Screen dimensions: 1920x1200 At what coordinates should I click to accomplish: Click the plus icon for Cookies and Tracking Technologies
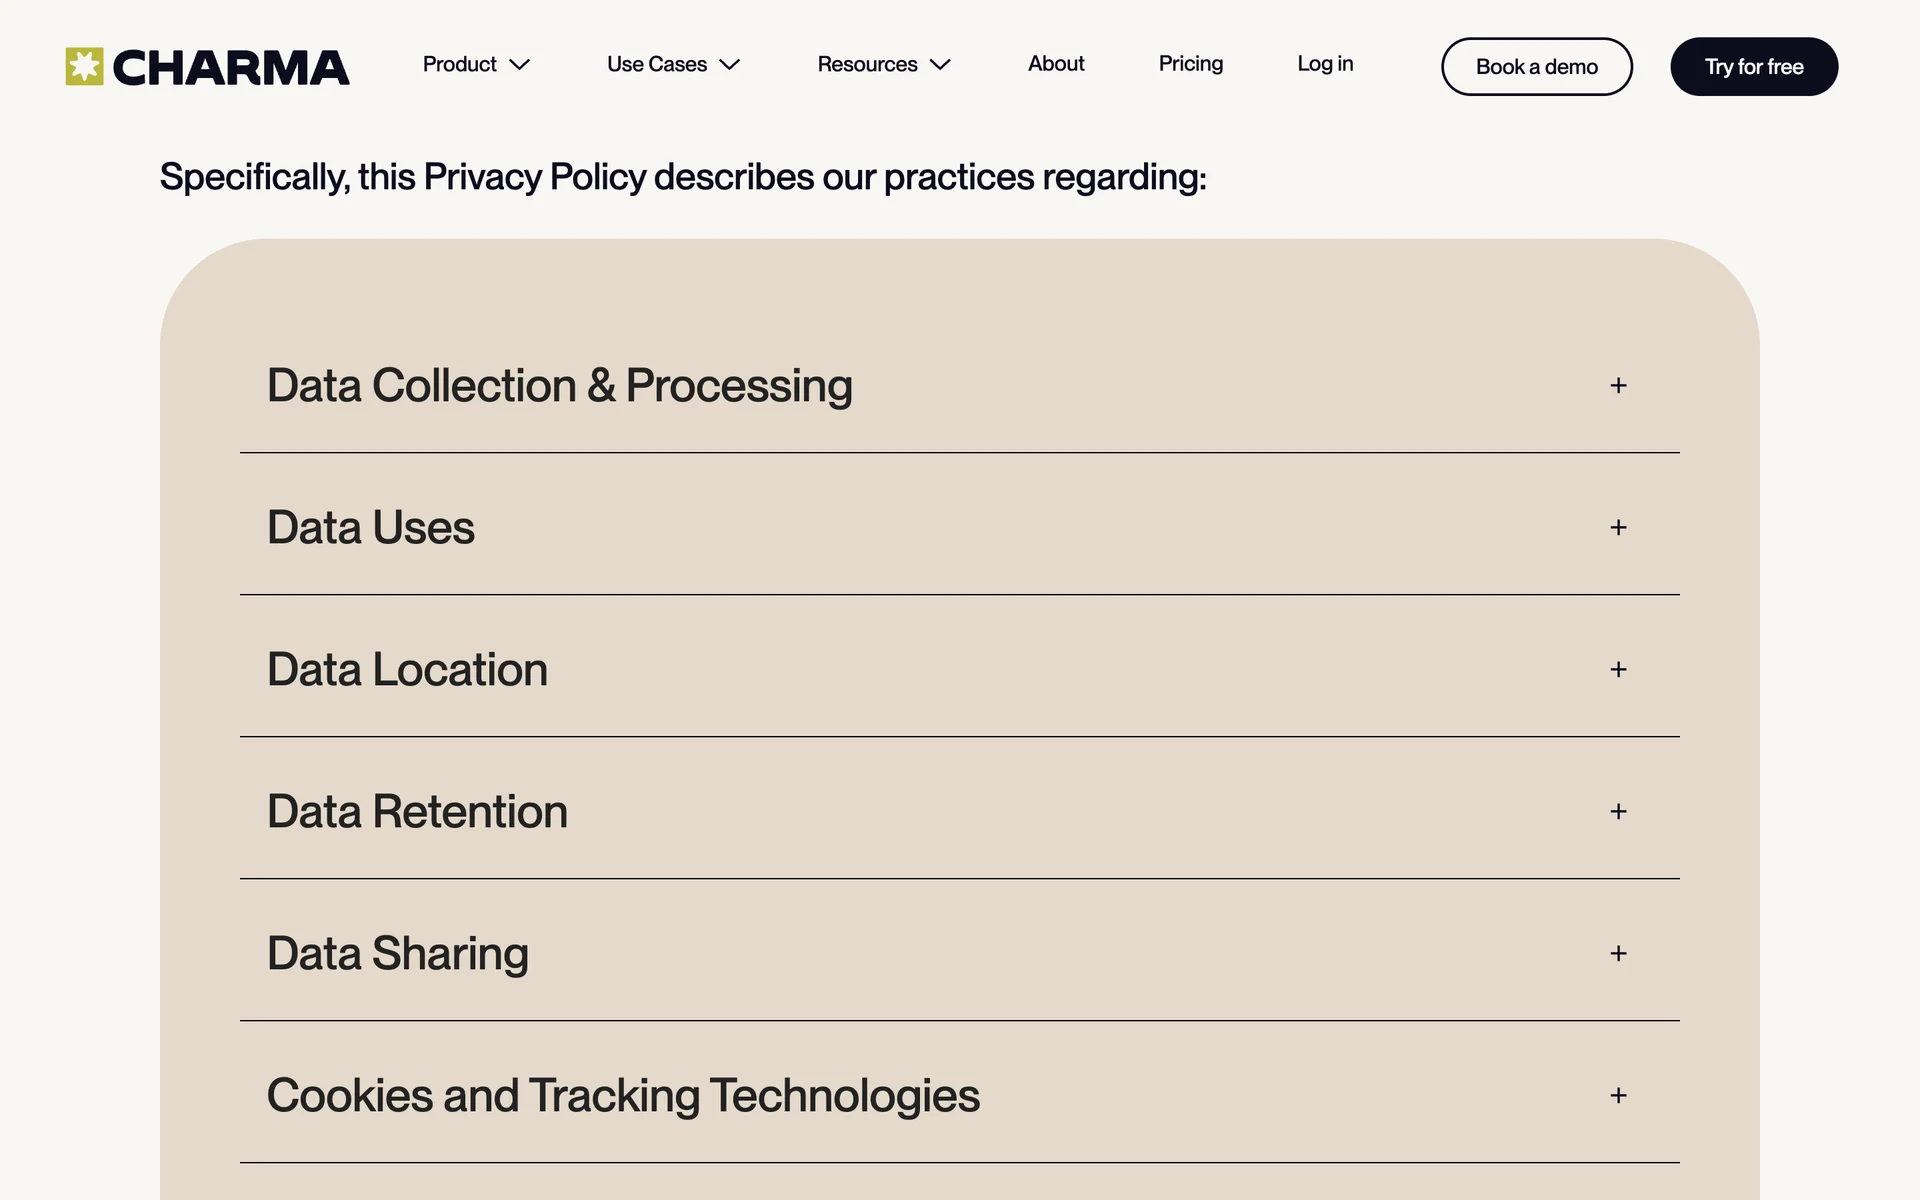point(1618,1096)
